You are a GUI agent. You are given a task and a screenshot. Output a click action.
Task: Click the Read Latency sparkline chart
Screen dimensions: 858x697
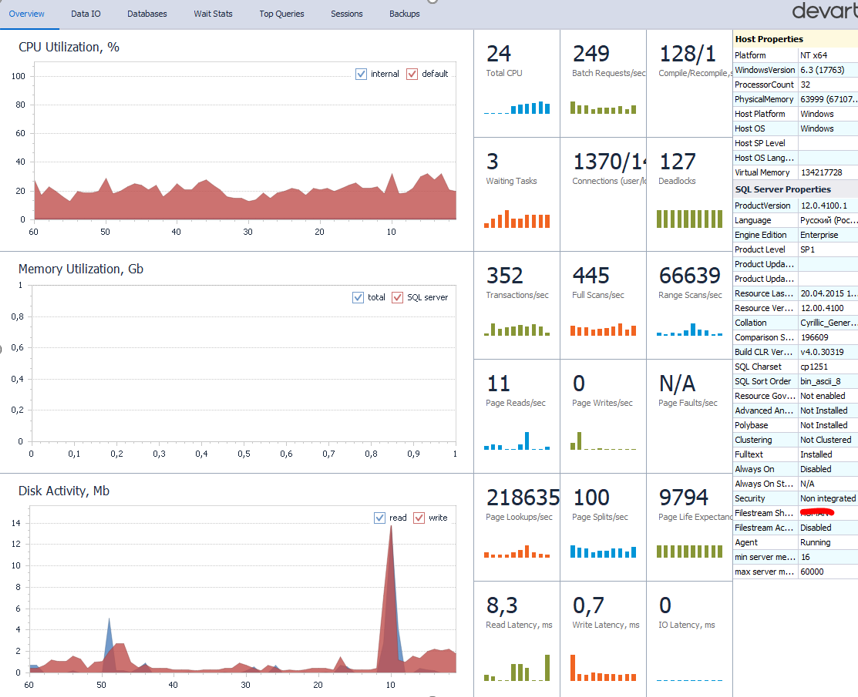[517, 667]
